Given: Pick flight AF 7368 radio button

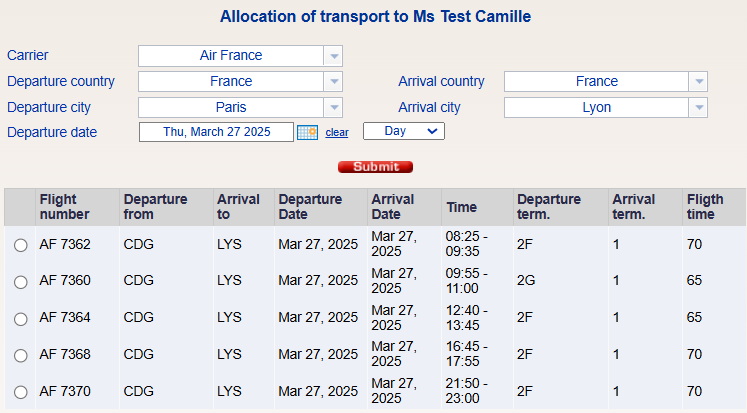Looking at the screenshot, I should point(21,355).
